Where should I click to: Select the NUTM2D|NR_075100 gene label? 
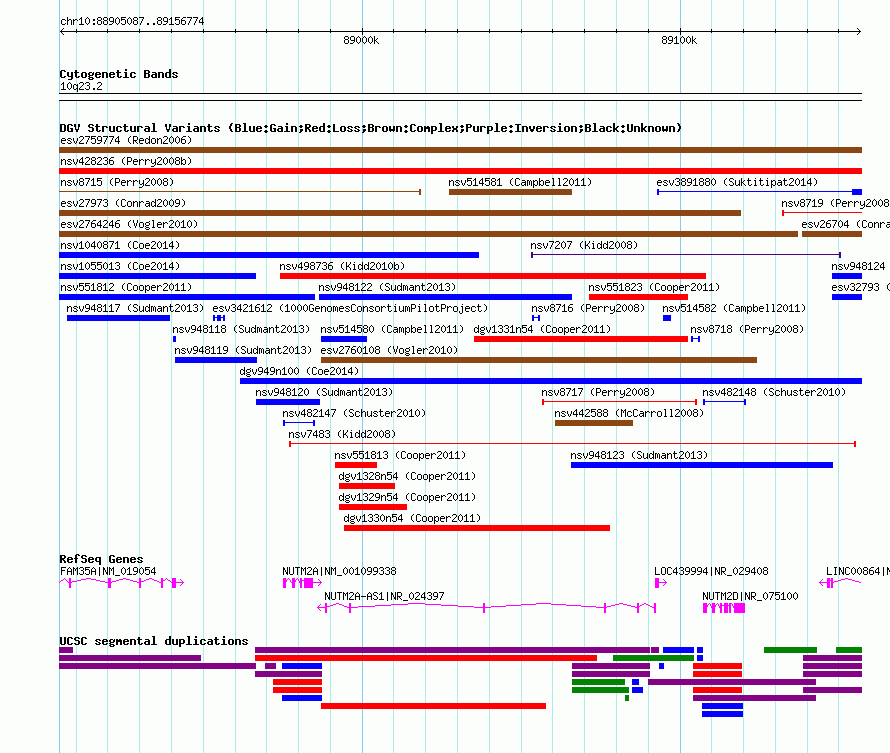coord(750,596)
